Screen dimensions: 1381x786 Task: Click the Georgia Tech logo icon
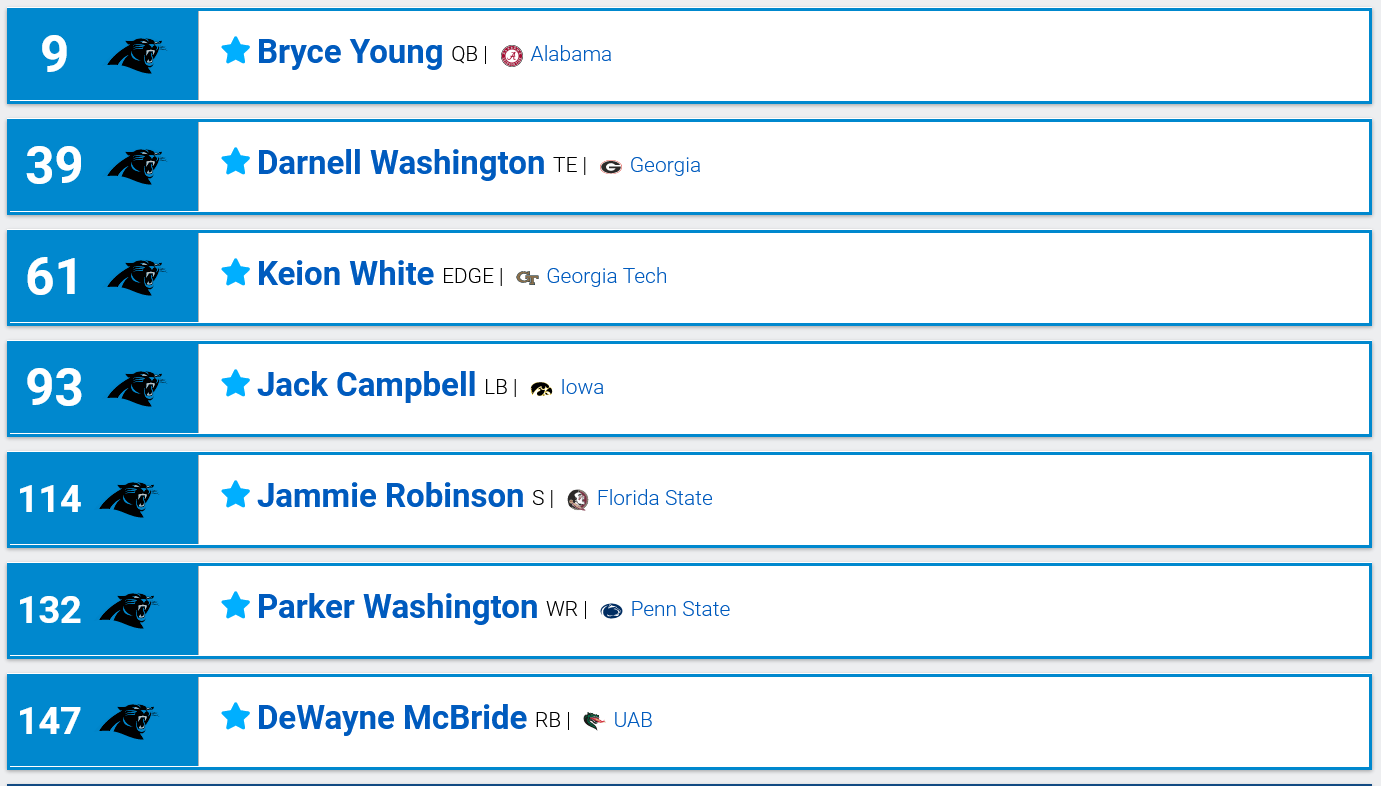tap(528, 278)
